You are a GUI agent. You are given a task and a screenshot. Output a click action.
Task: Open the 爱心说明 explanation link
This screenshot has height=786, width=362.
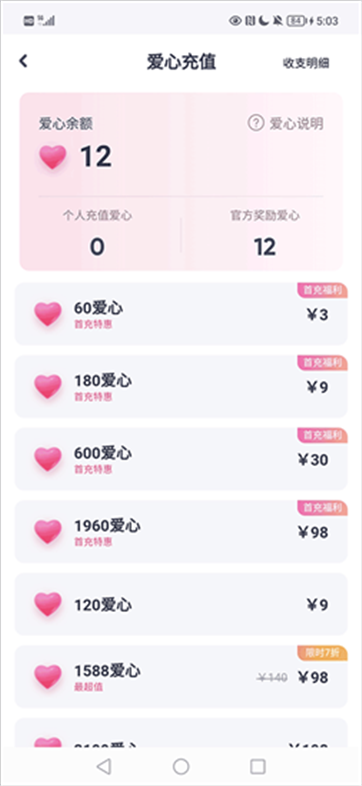(297, 123)
